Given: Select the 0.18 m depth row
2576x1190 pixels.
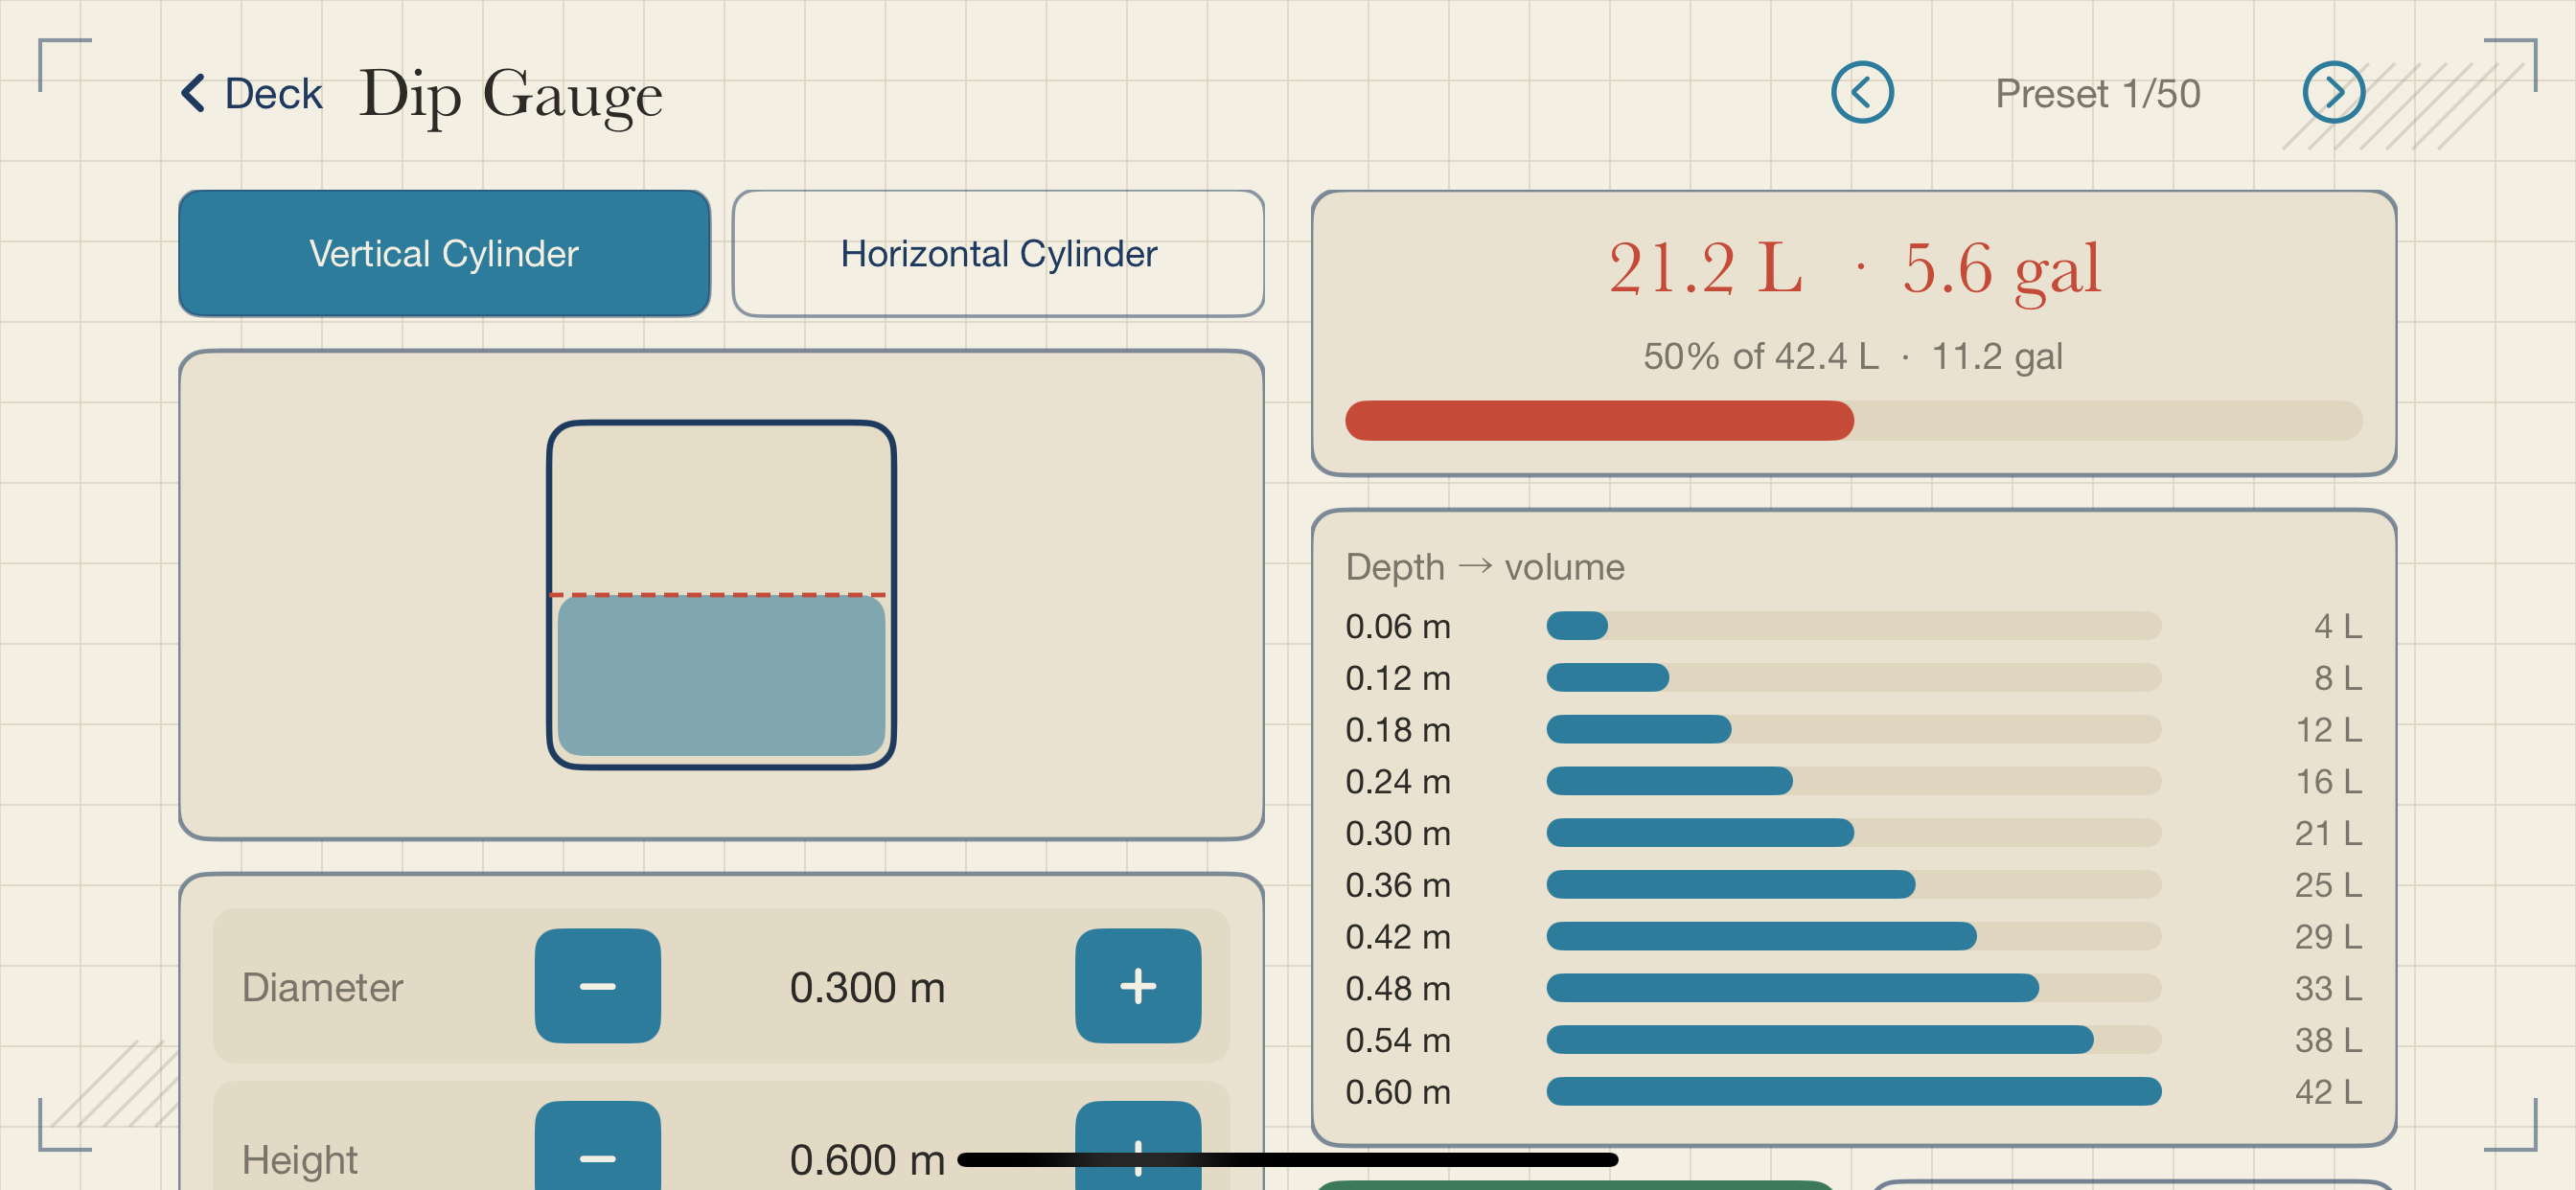Looking at the screenshot, I should click(1853, 730).
